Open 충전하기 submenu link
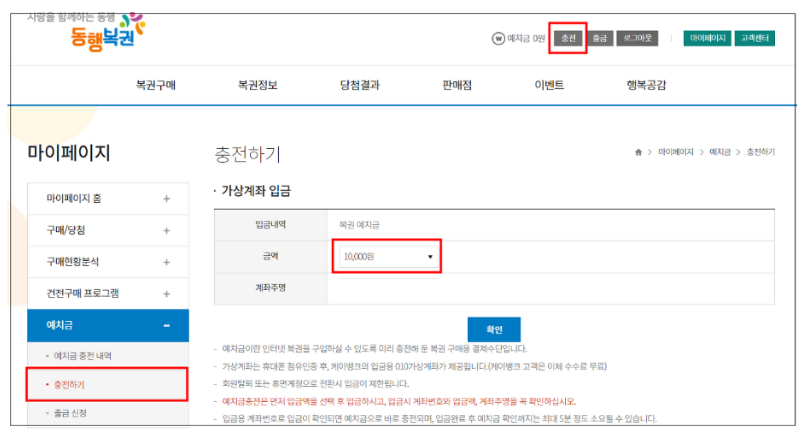The image size is (812, 437). [x=69, y=385]
